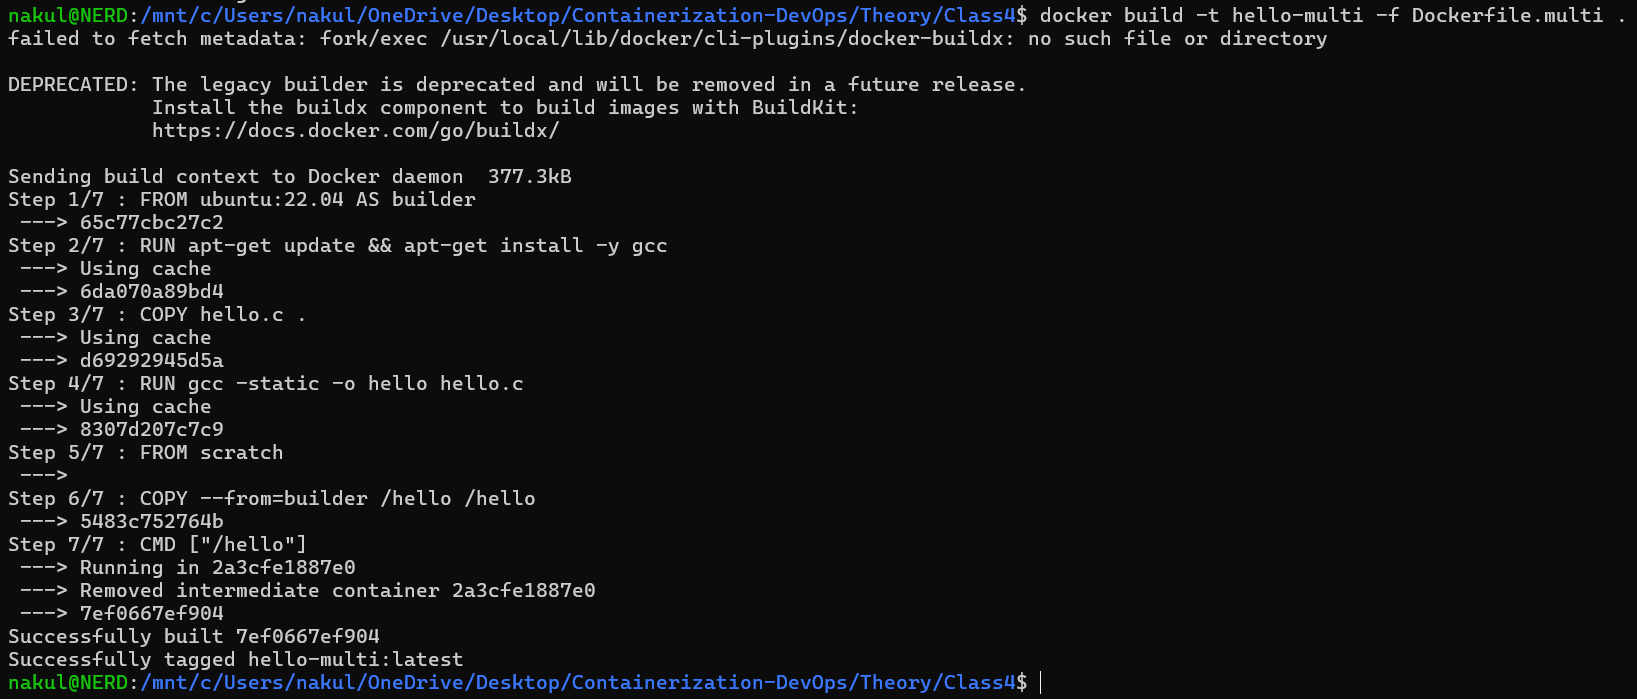This screenshot has width=1637, height=699.
Task: Click the cursor at the bottom prompt
Action: pos(1041,683)
